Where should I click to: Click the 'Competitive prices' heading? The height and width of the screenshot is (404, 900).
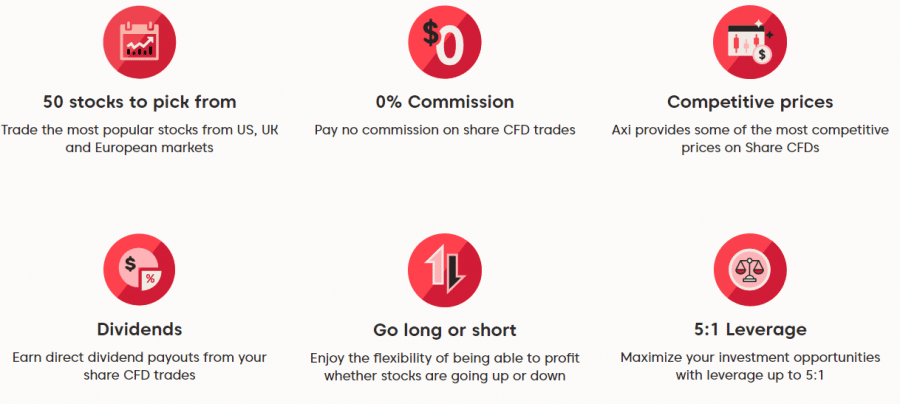(x=750, y=102)
